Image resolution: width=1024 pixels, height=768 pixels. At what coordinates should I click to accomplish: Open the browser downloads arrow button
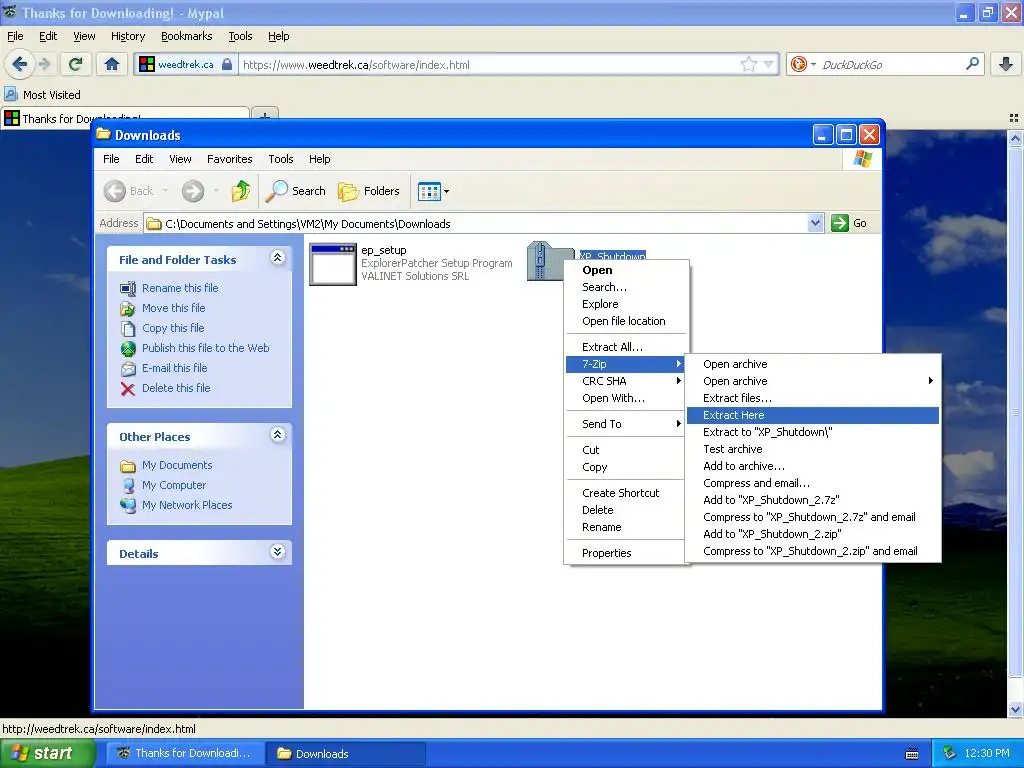1006,64
